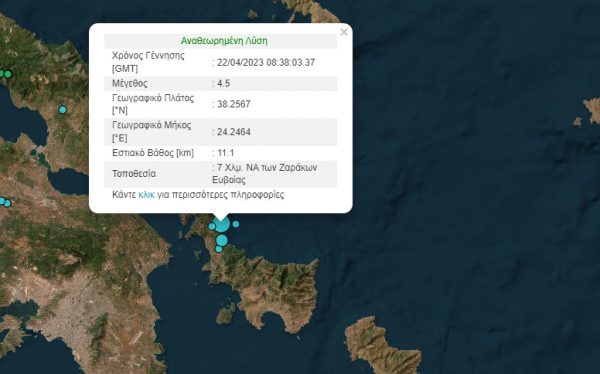Image resolution: width=600 pixels, height=374 pixels.
Task: Click the longitude value 24.2464
Action: (233, 132)
